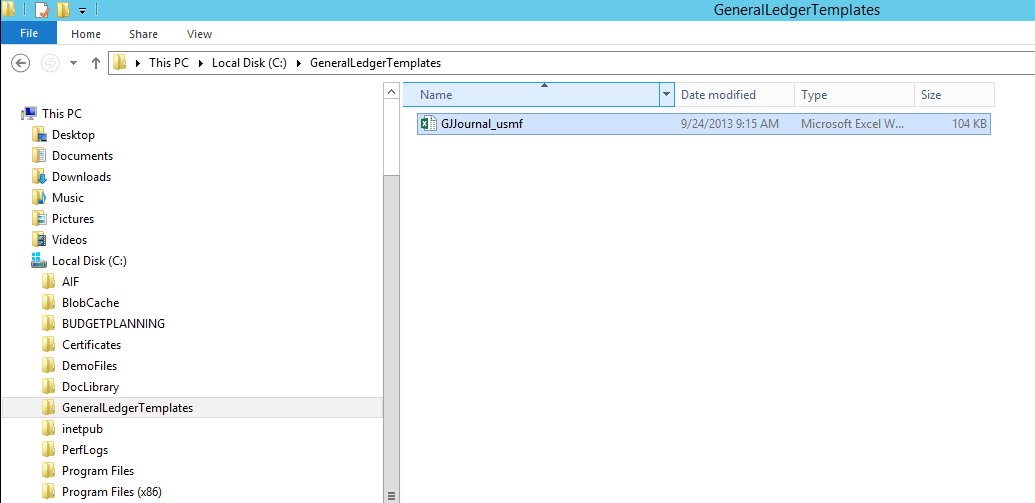The width and height of the screenshot is (1035, 503).
Task: Click the navigation pane scroll up arrow
Action: [x=392, y=91]
